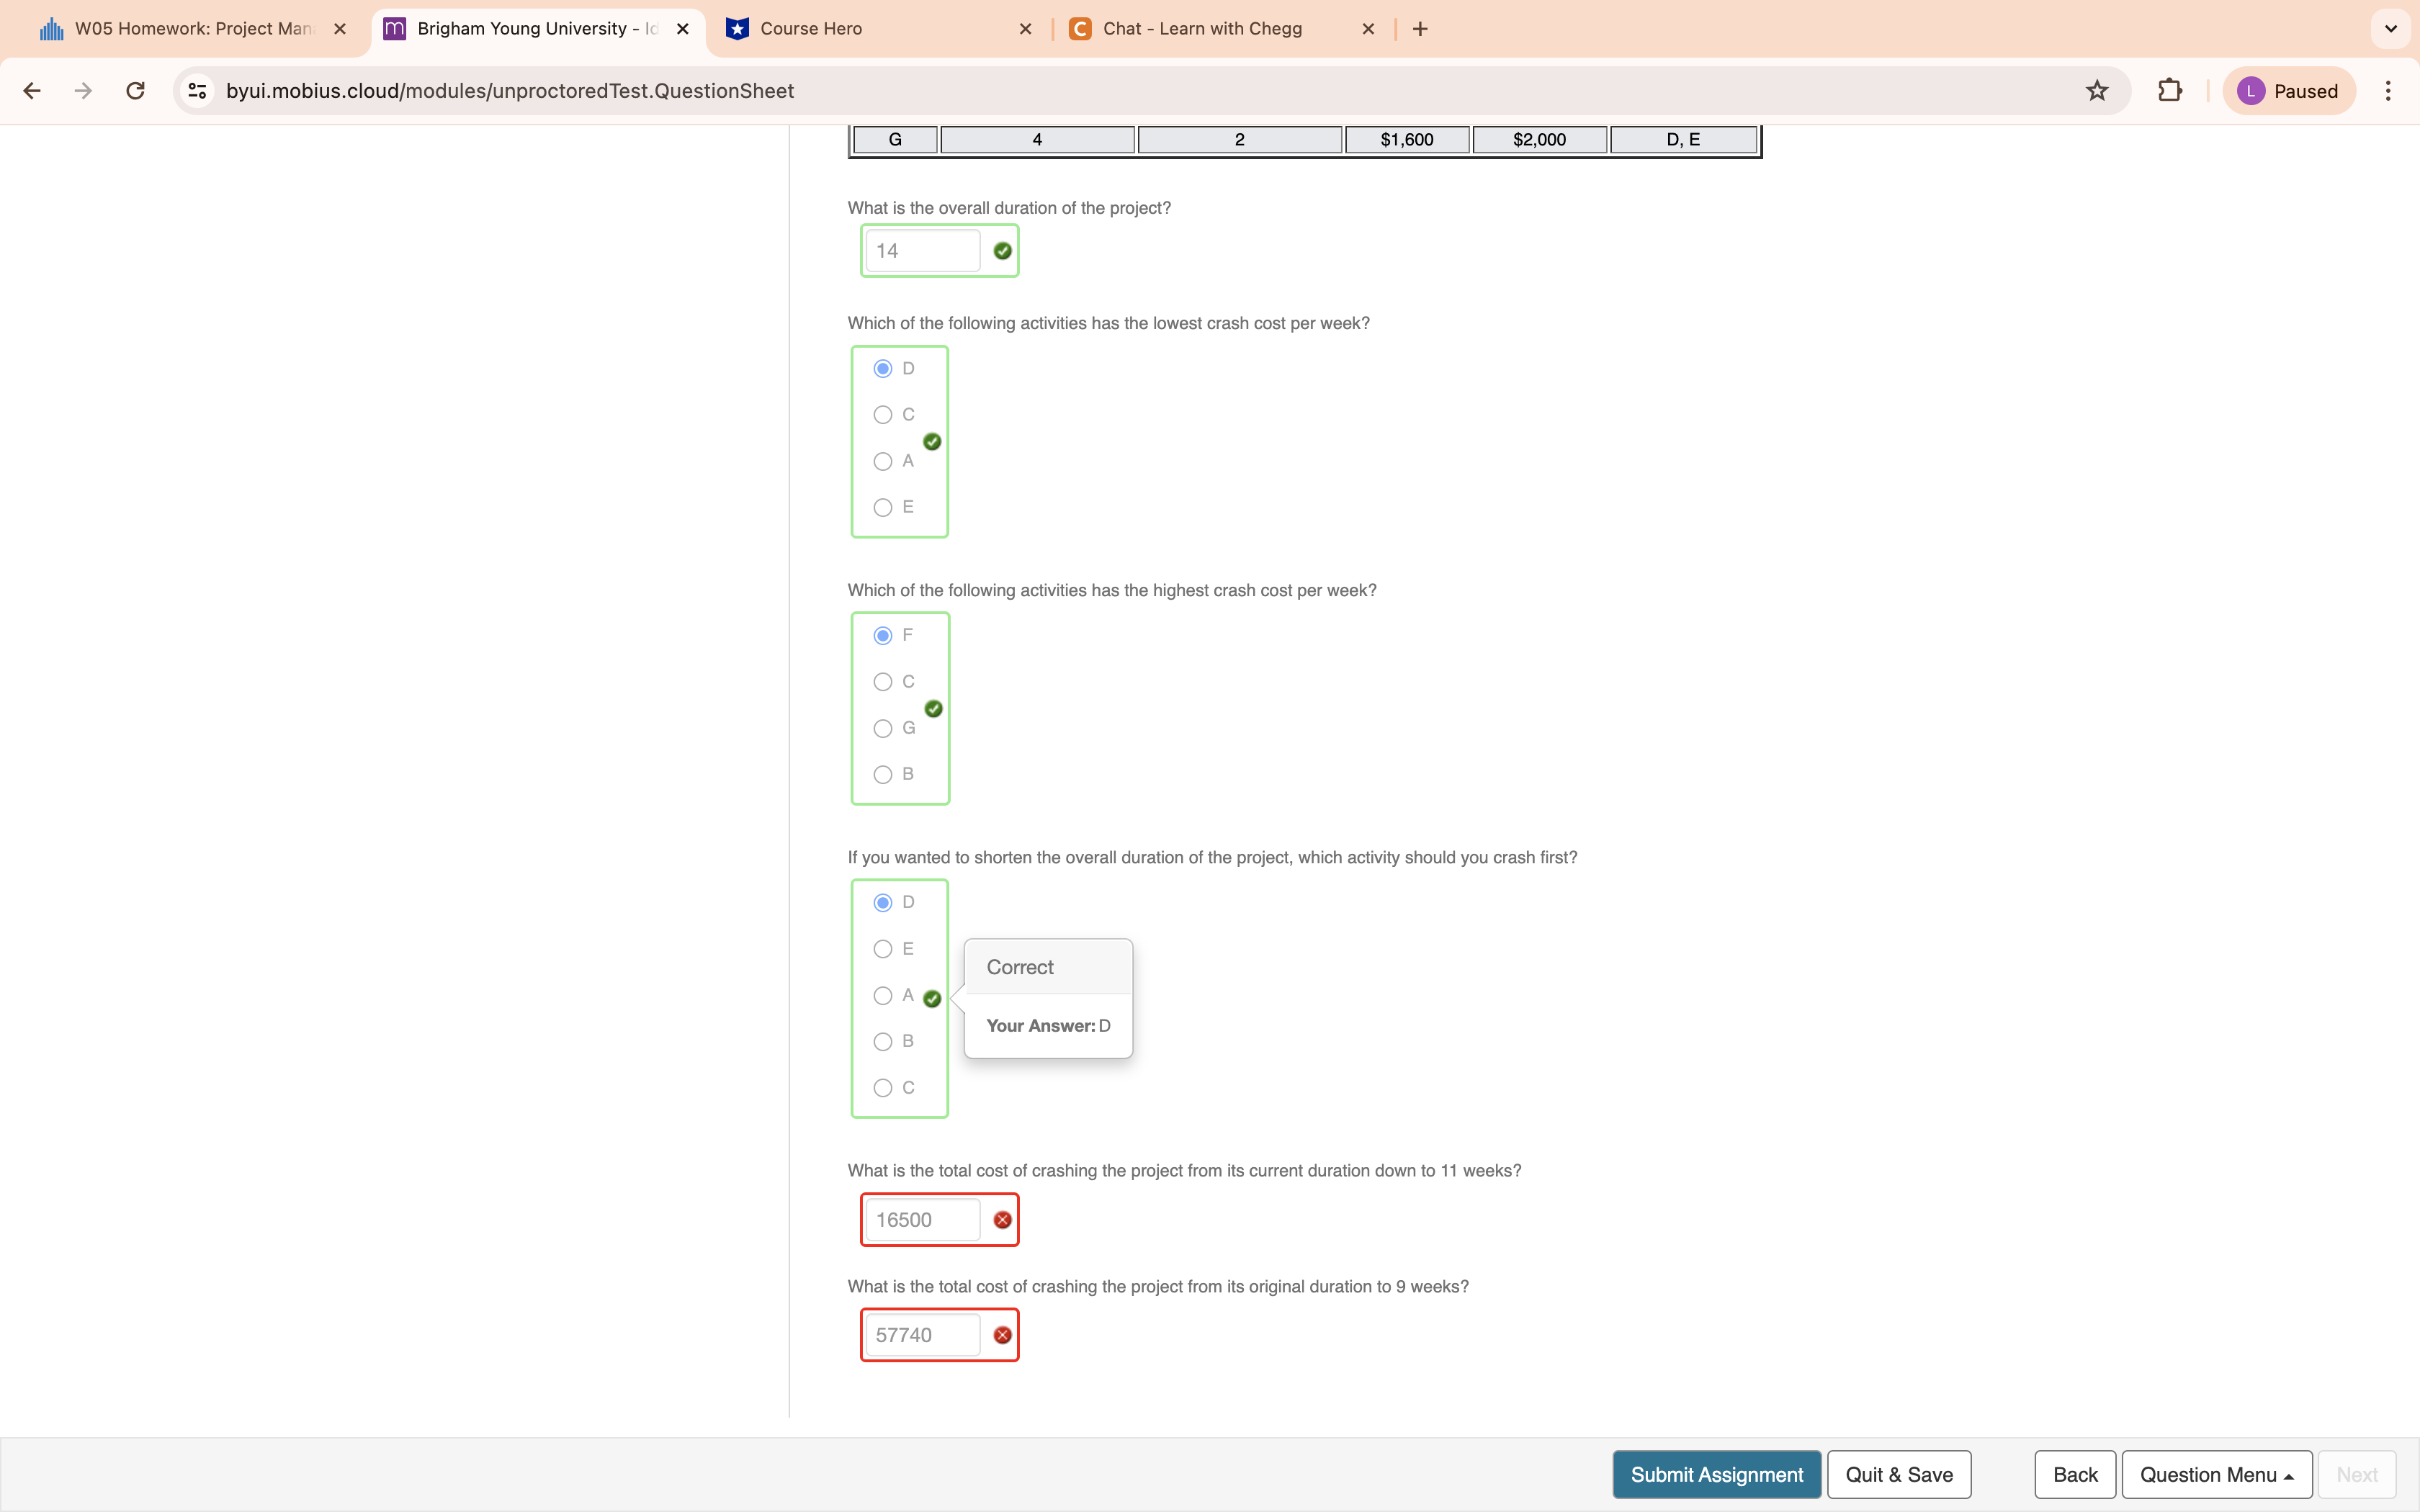Click red incorrect mark next to 16500
The height and width of the screenshot is (1512, 2420).
(1002, 1220)
